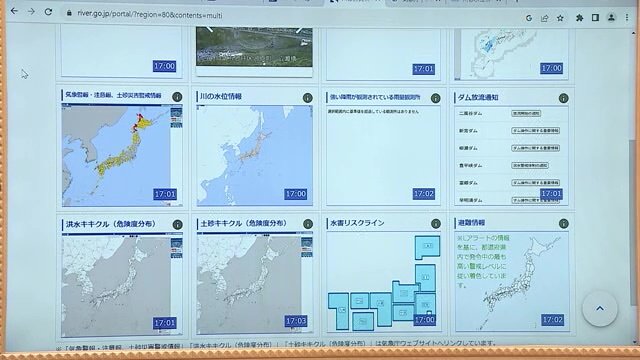
Task: Open the browser extensions puzzle menu
Action: (579, 18)
